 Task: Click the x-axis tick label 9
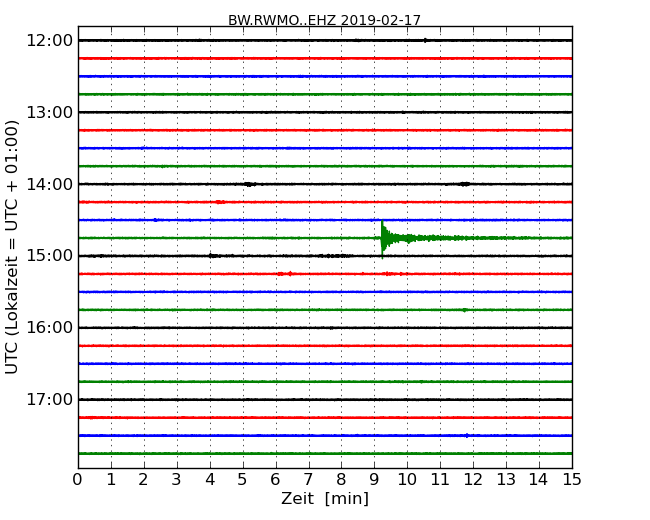(x=374, y=480)
